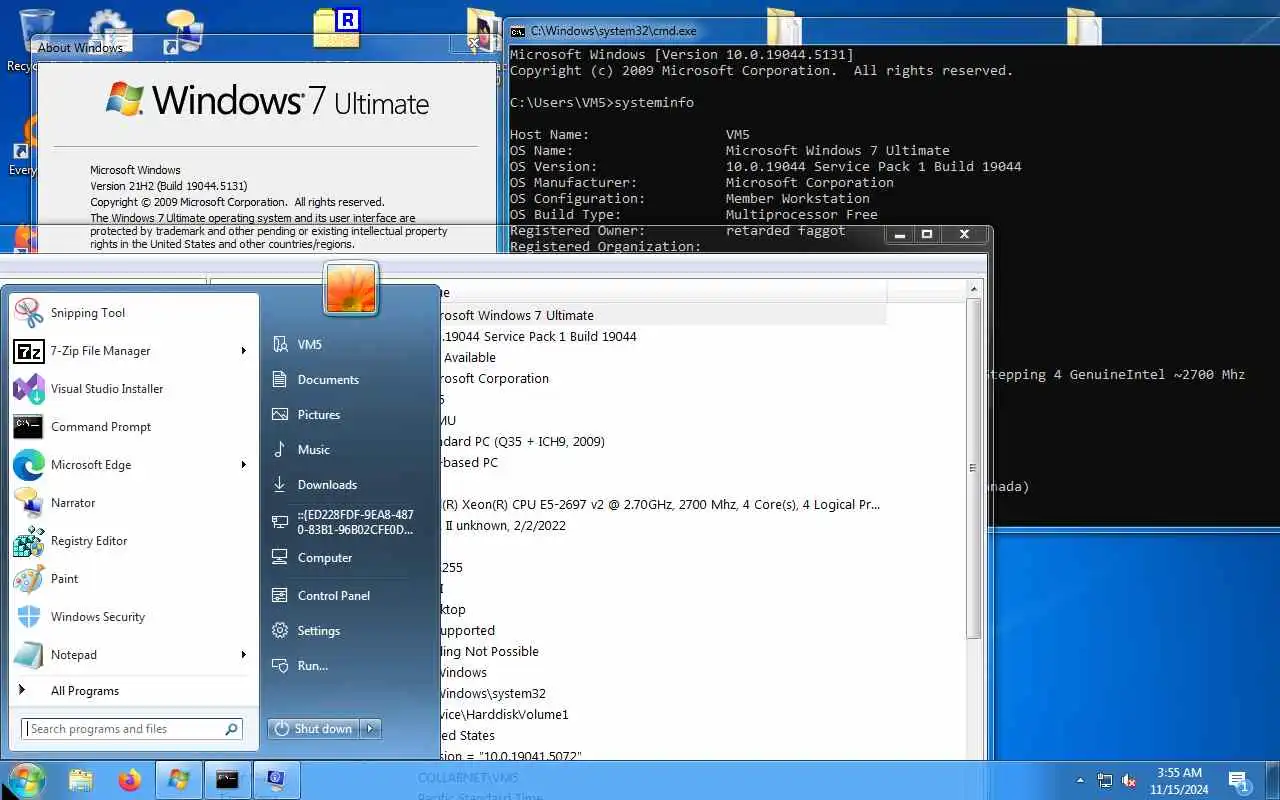Select the Xeon CPU E5-2697 row
The width and height of the screenshot is (1280, 800).
click(660, 504)
